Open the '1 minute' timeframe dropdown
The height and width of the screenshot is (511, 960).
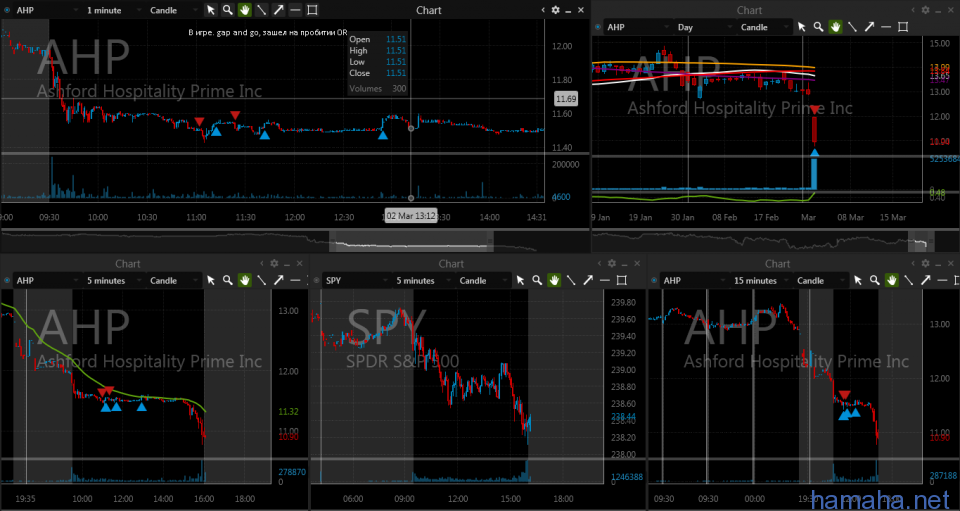[113, 10]
